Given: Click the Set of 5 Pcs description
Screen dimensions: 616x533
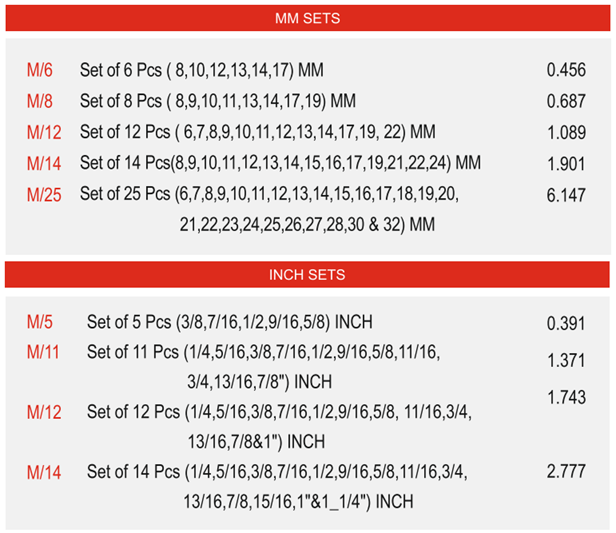Looking at the screenshot, I should (x=230, y=322).
